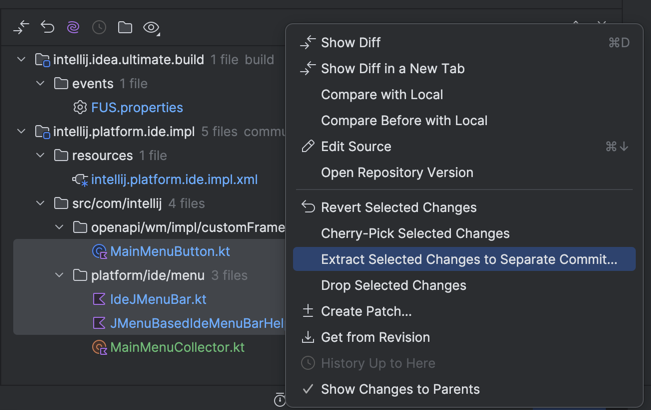Collapse the platform/ide/menu folder node
The height and width of the screenshot is (410, 651).
point(59,275)
